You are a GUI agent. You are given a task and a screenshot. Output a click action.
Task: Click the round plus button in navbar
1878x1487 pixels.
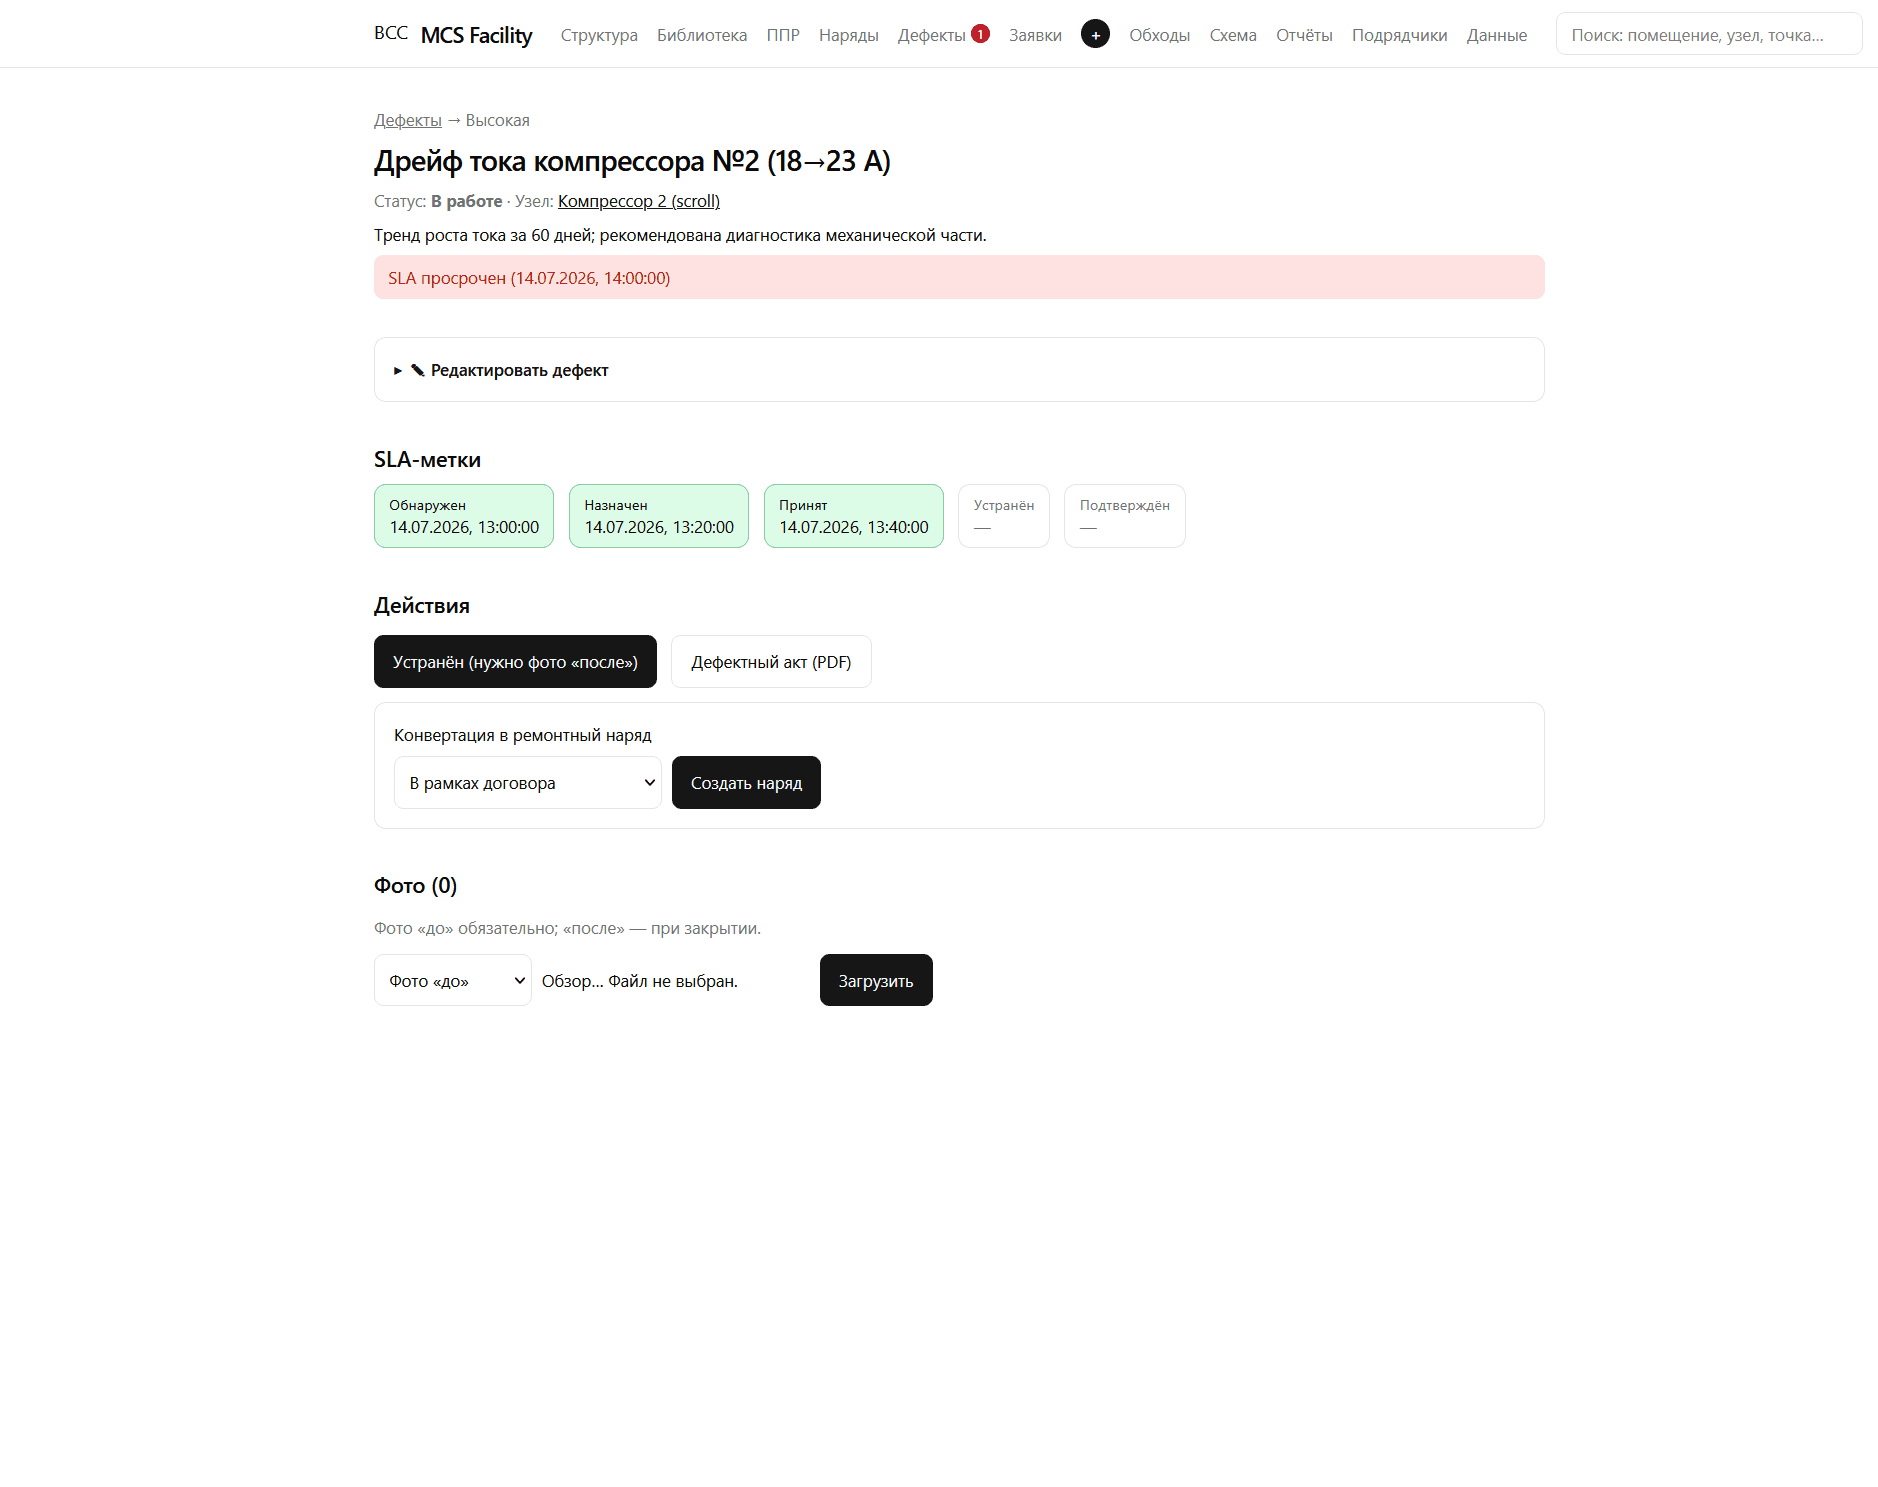1095,34
